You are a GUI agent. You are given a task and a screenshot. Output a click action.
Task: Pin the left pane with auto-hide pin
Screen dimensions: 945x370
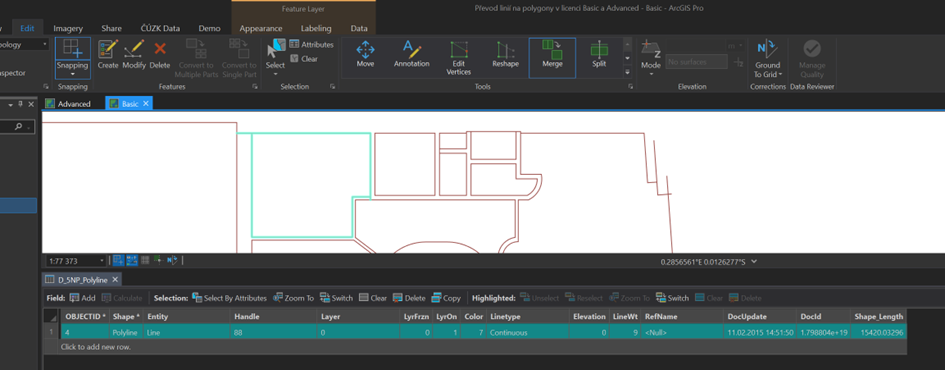pyautogui.click(x=20, y=104)
